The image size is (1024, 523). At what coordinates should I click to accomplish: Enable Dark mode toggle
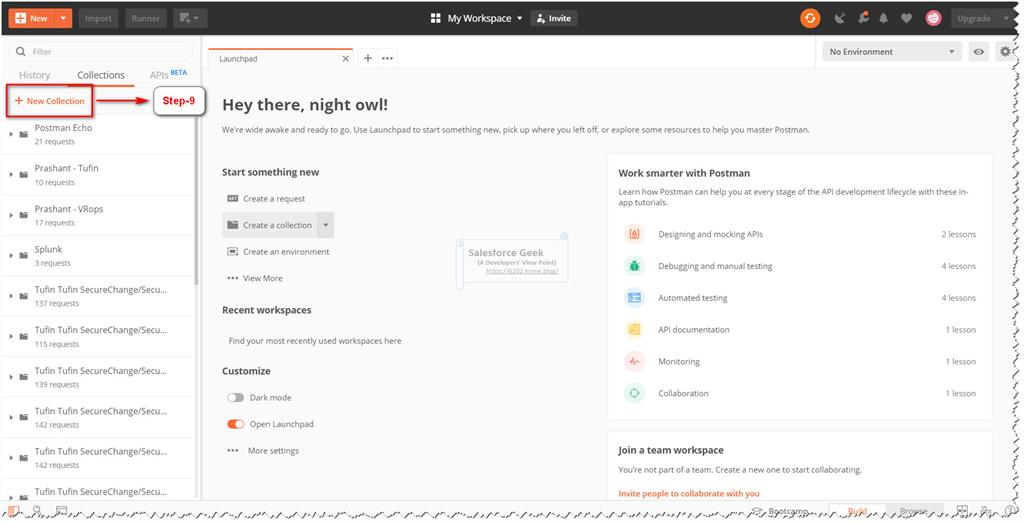point(235,398)
